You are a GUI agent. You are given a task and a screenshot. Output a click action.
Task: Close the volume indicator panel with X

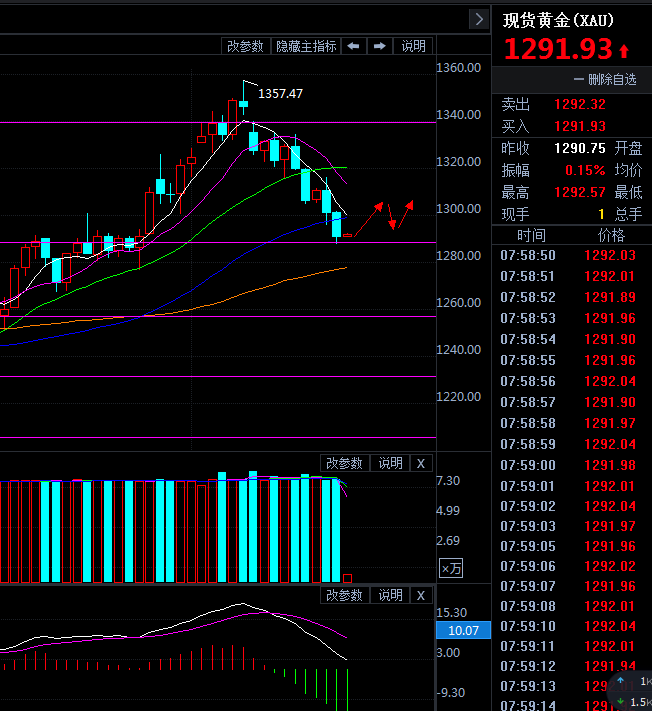coord(421,463)
